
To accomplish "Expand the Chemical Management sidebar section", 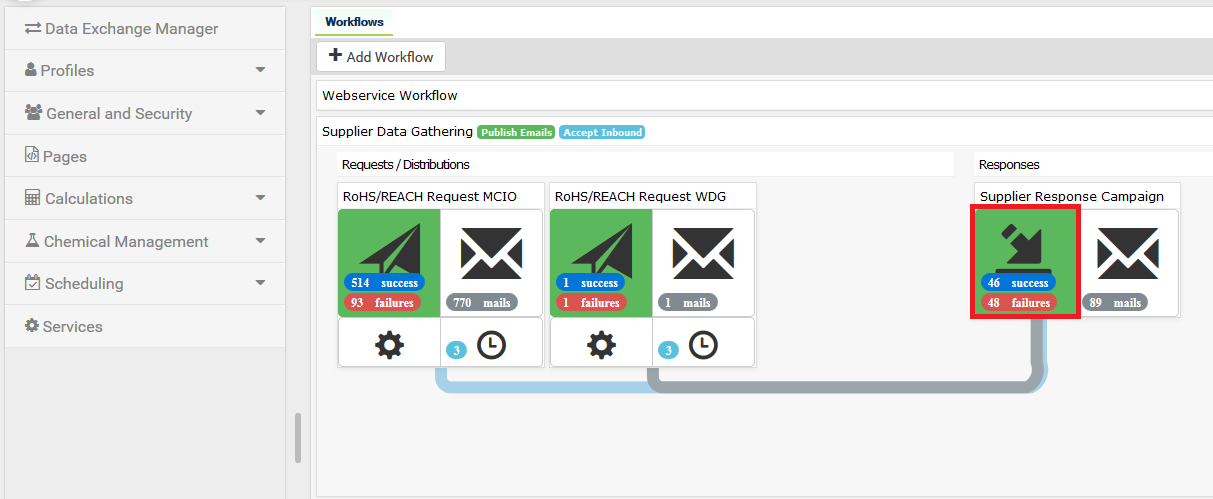I will pyautogui.click(x=145, y=242).
